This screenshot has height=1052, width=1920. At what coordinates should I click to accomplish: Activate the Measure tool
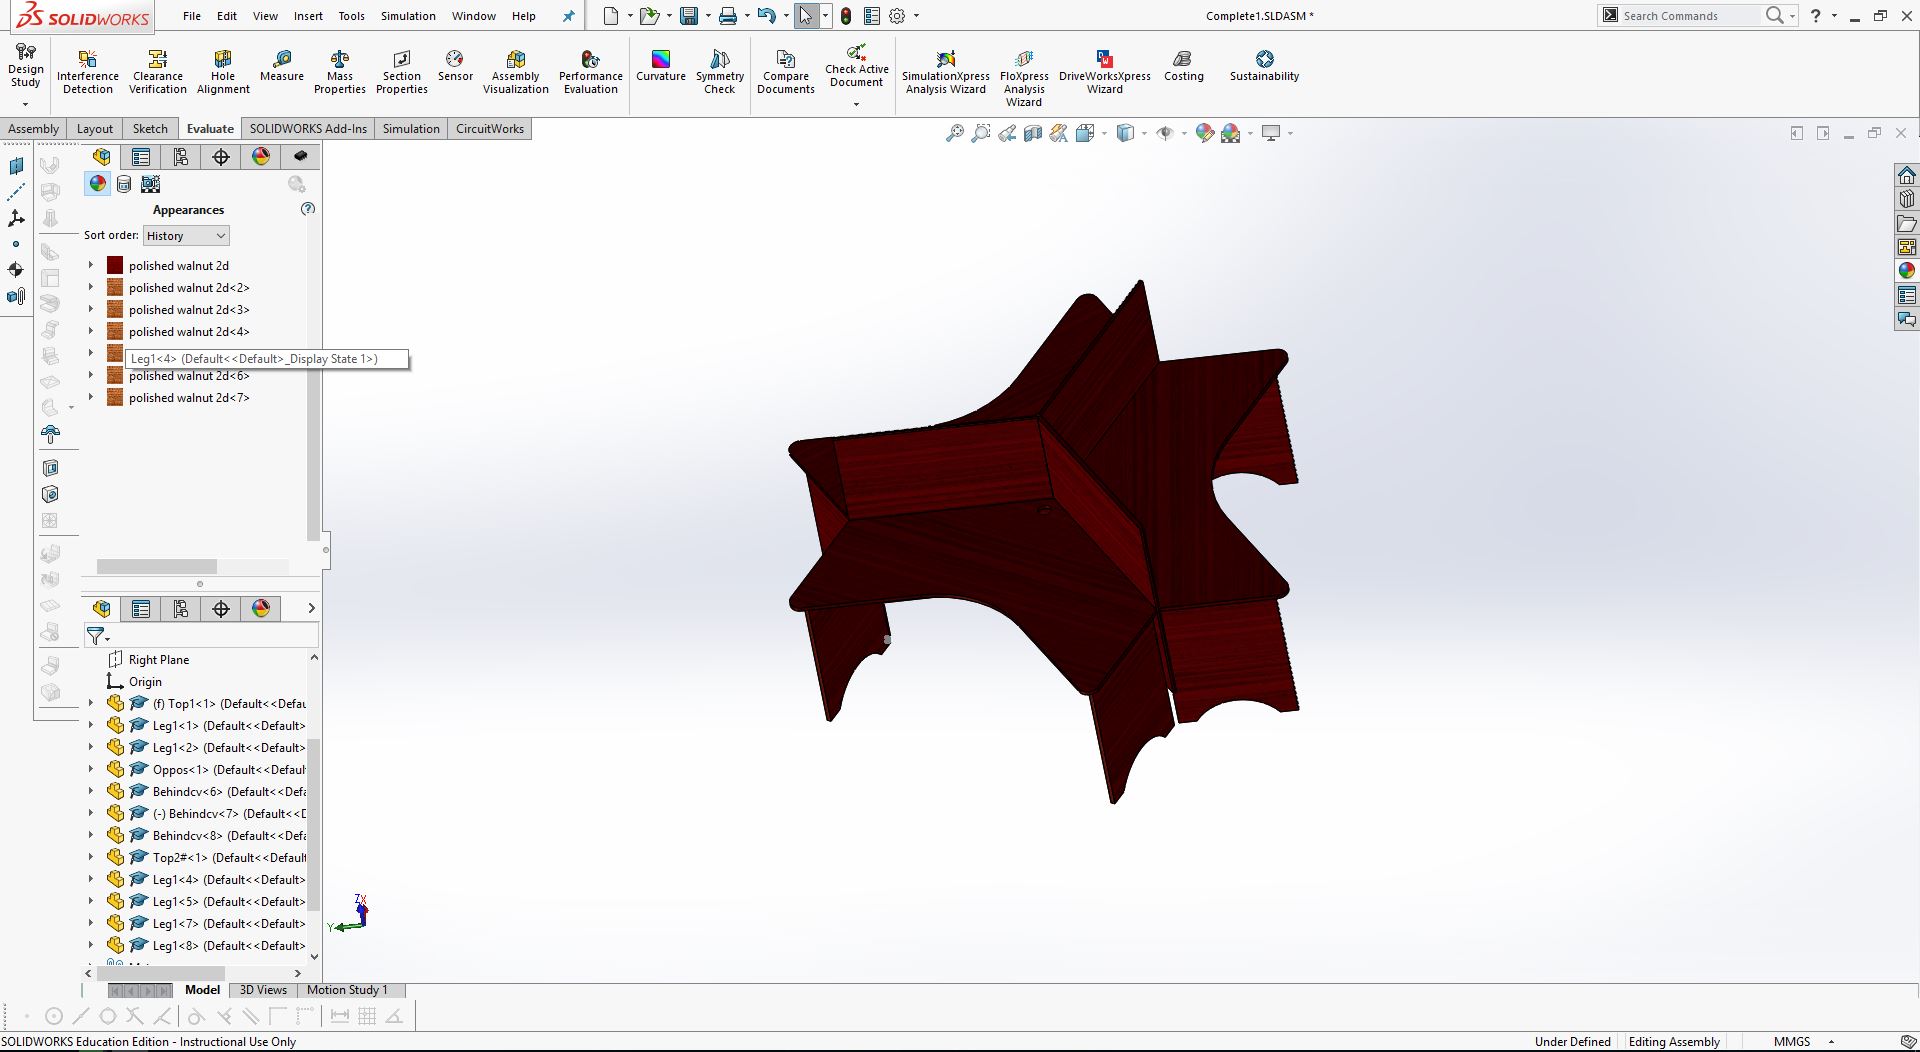(x=282, y=66)
